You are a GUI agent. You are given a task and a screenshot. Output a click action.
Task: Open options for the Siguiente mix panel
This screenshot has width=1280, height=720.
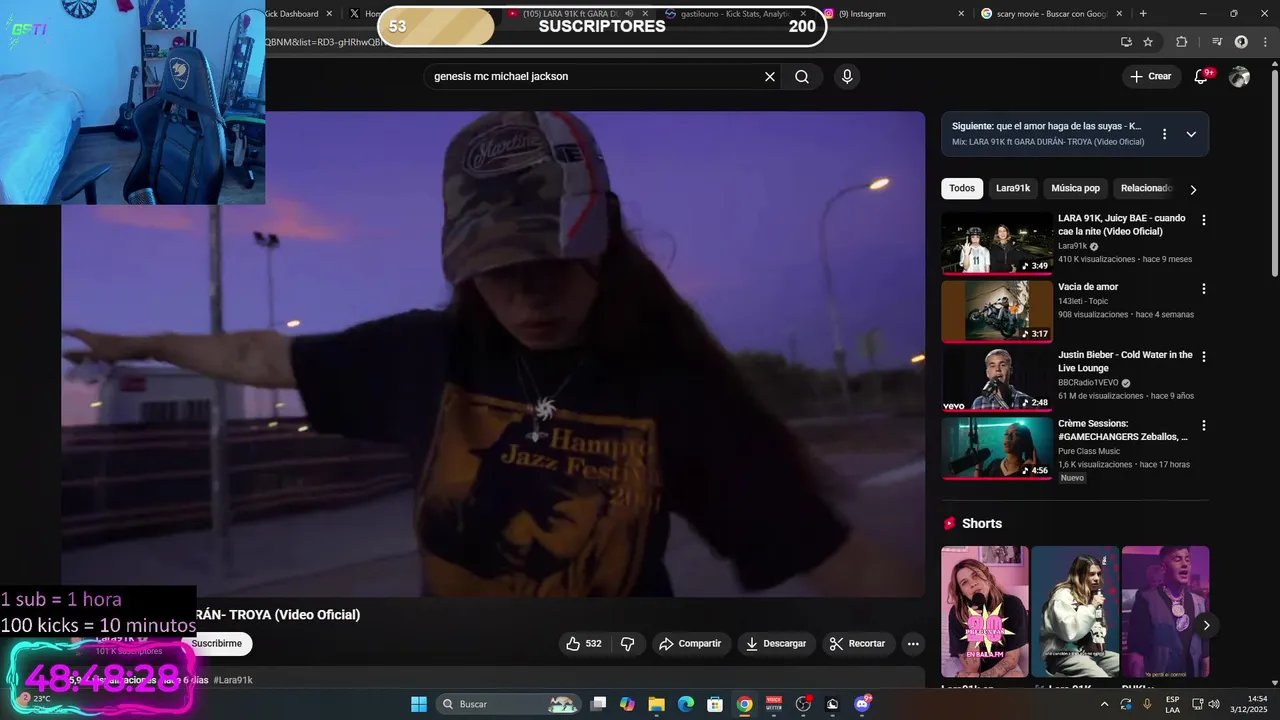[x=1164, y=134]
